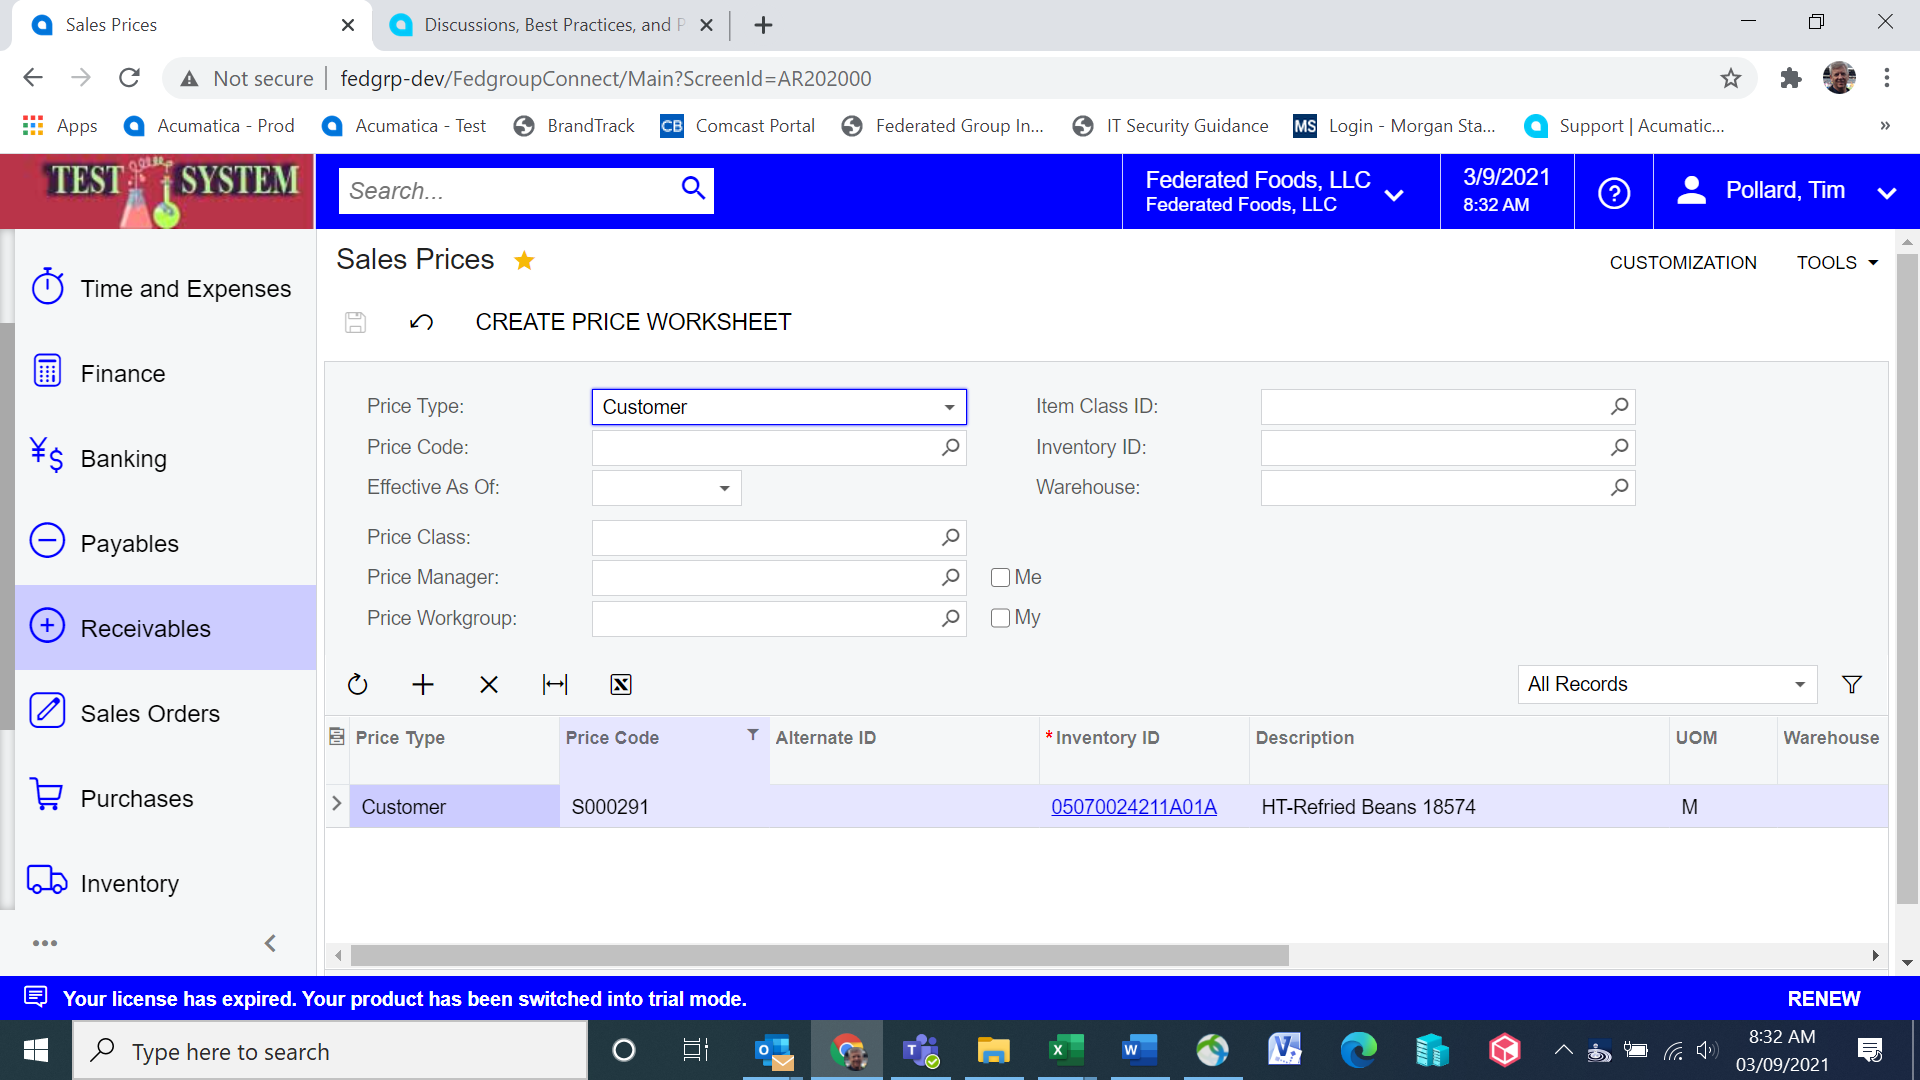This screenshot has height=1080, width=1920.
Task: Bookmark page with browser star icon
Action: point(1731,78)
